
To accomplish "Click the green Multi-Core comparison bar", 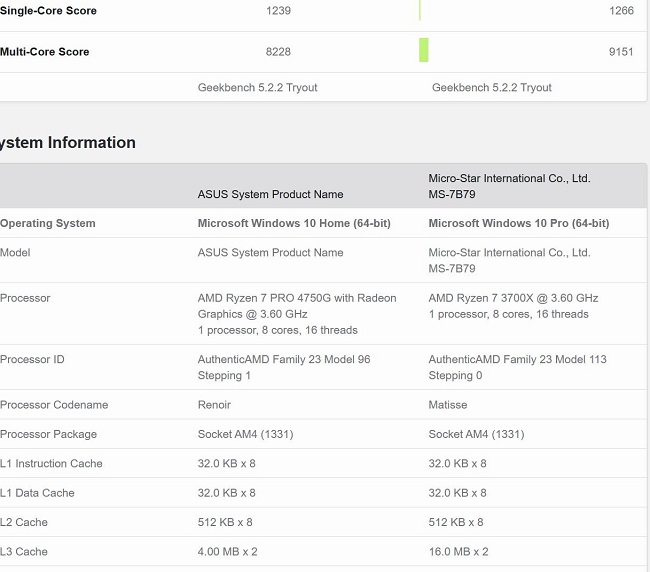I will 424,50.
